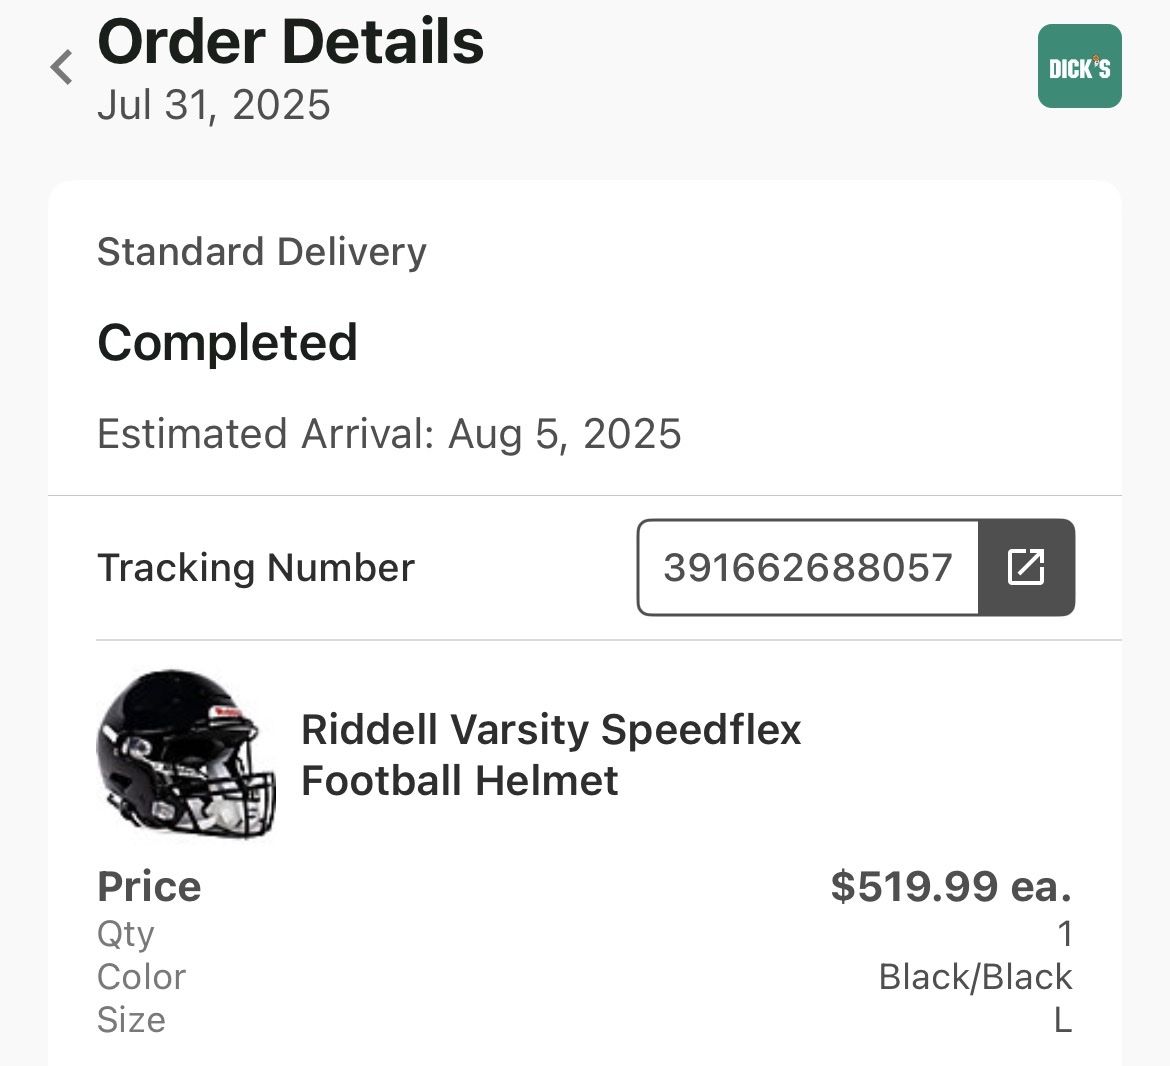Image resolution: width=1170 pixels, height=1066 pixels.
Task: Open tracking link with external-link icon
Action: (x=1026, y=567)
